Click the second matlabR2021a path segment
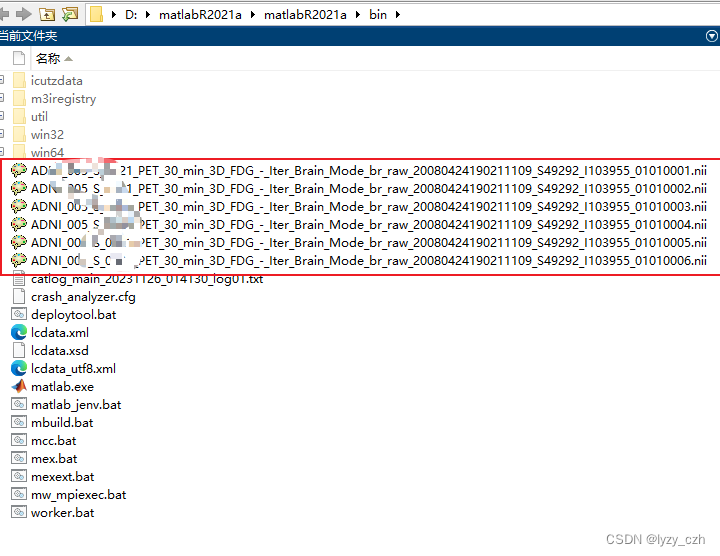The image size is (720, 556). pos(305,15)
